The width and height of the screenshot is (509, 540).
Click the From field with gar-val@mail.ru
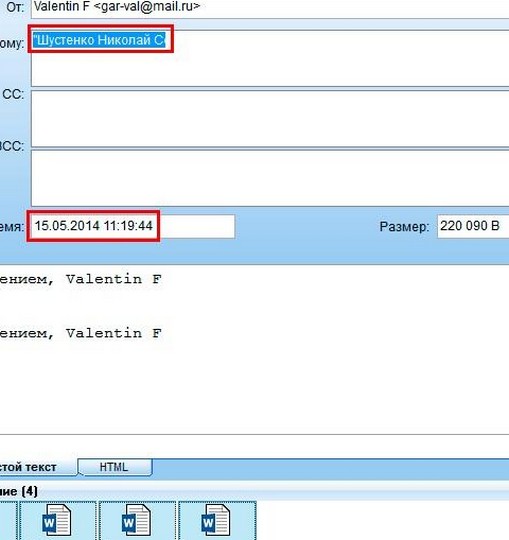coord(270,8)
